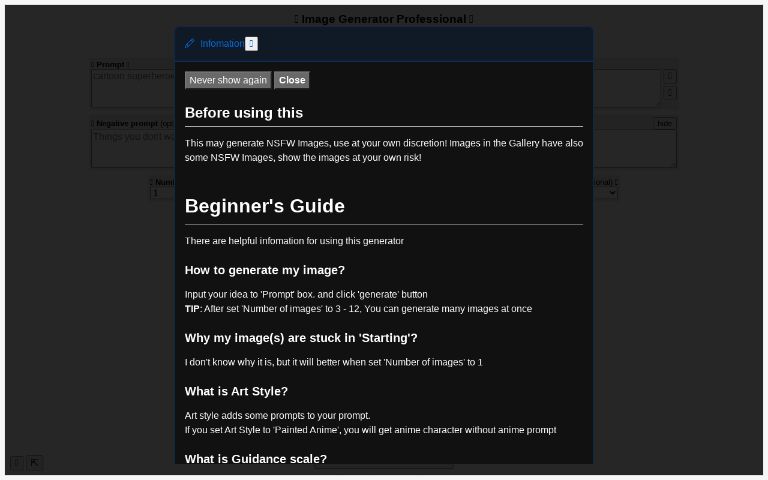Focus the Negative prompt text area
Viewport: 768px width, 480px height.
(x=130, y=148)
